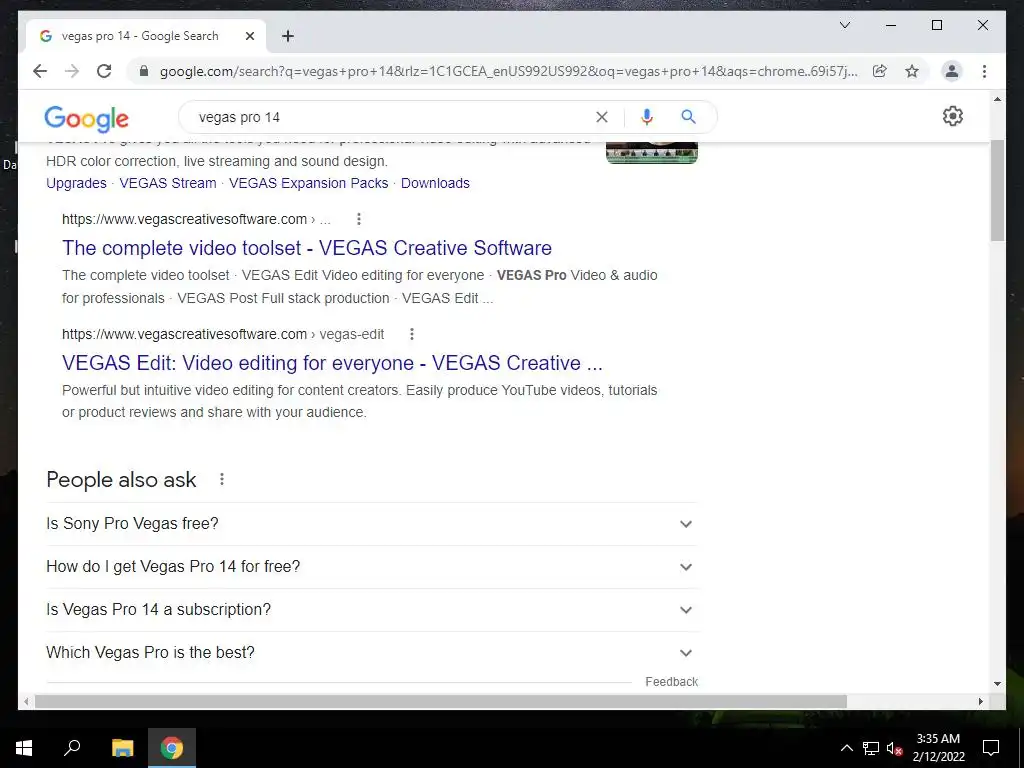Screen dimensions: 1024x768
Task: Close the vegas pro 14 tab
Action: pos(249,36)
